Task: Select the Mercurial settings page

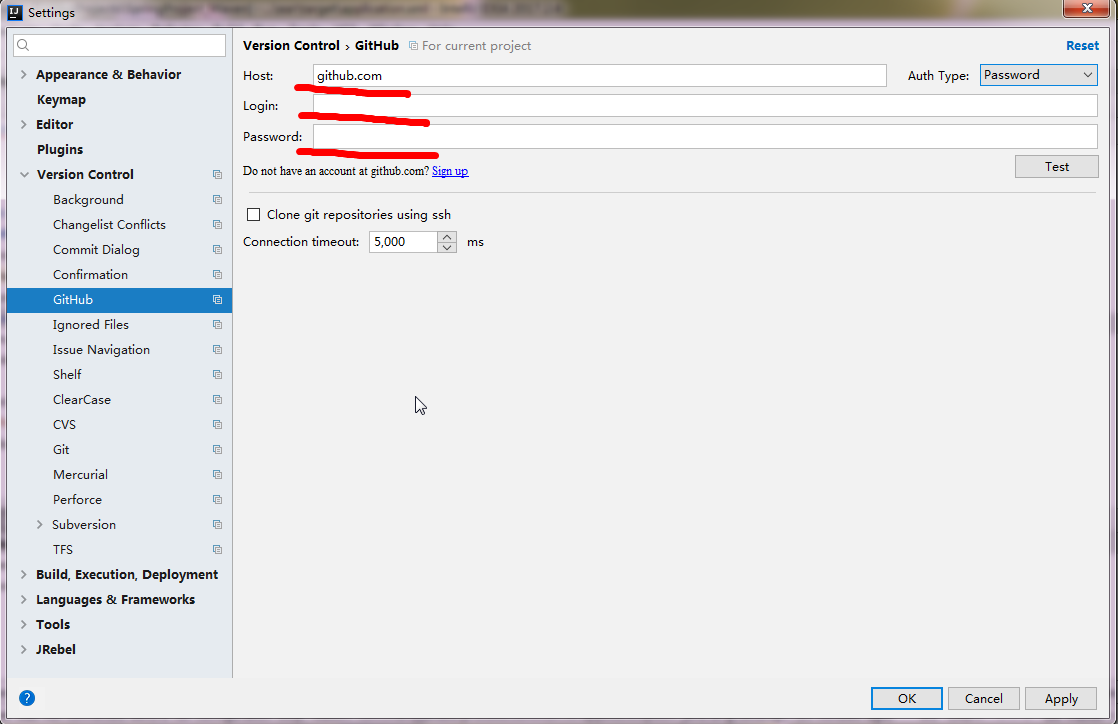Action: [x=81, y=474]
